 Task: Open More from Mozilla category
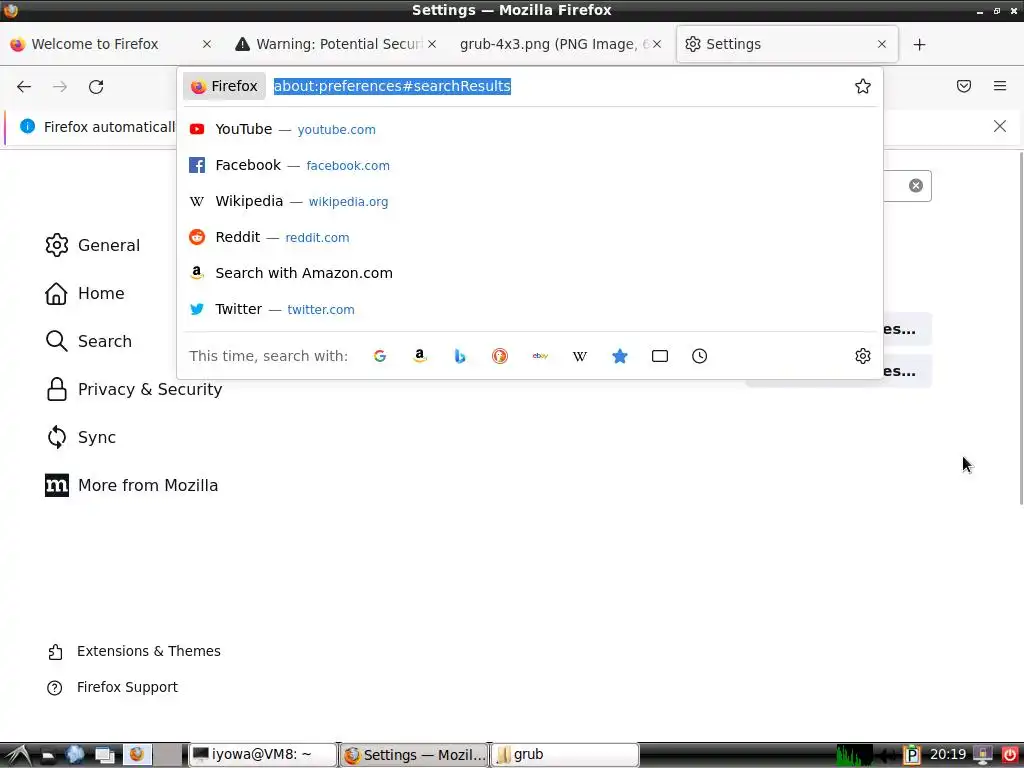point(132,485)
